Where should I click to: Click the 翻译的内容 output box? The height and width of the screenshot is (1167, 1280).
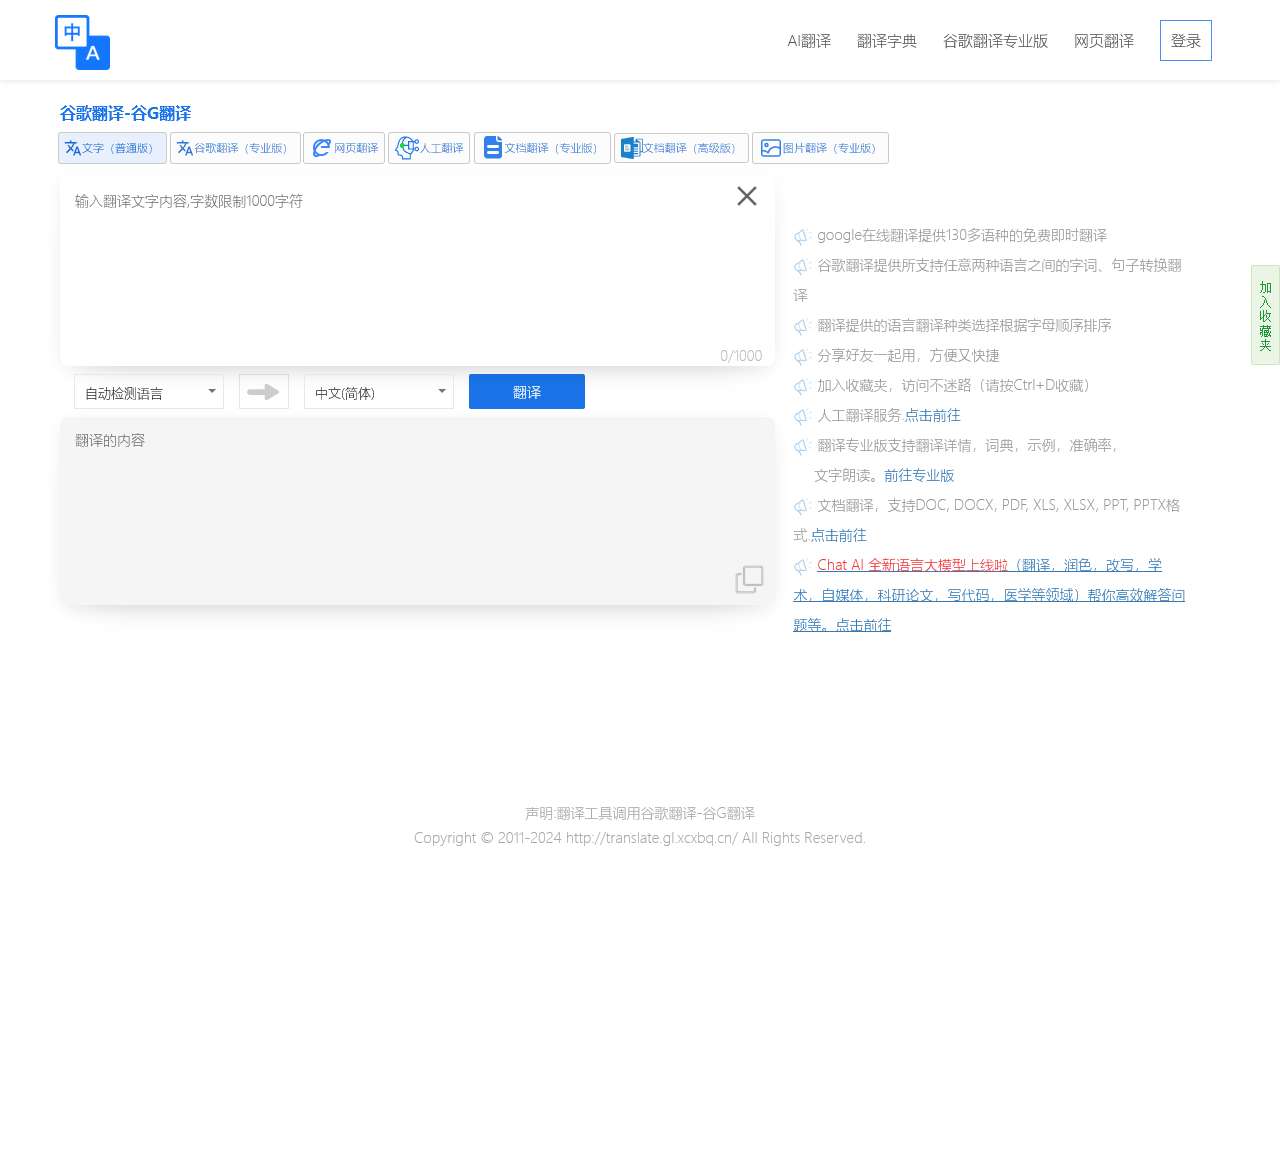(x=417, y=511)
